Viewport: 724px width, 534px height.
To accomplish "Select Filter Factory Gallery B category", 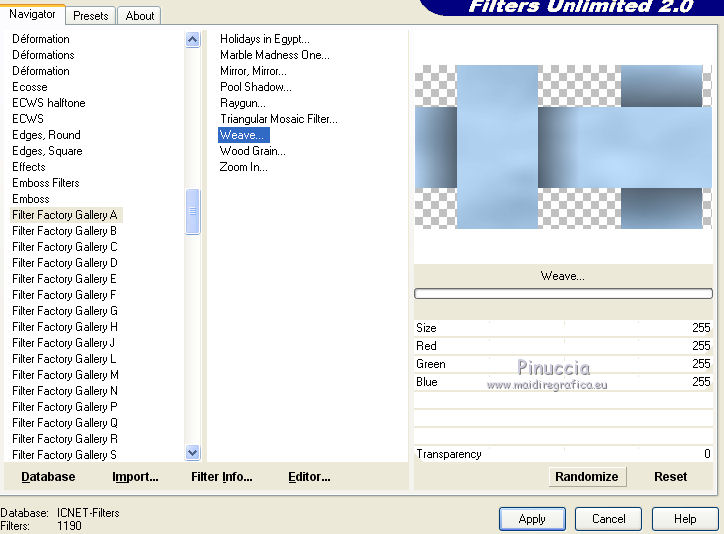I will click(x=64, y=231).
